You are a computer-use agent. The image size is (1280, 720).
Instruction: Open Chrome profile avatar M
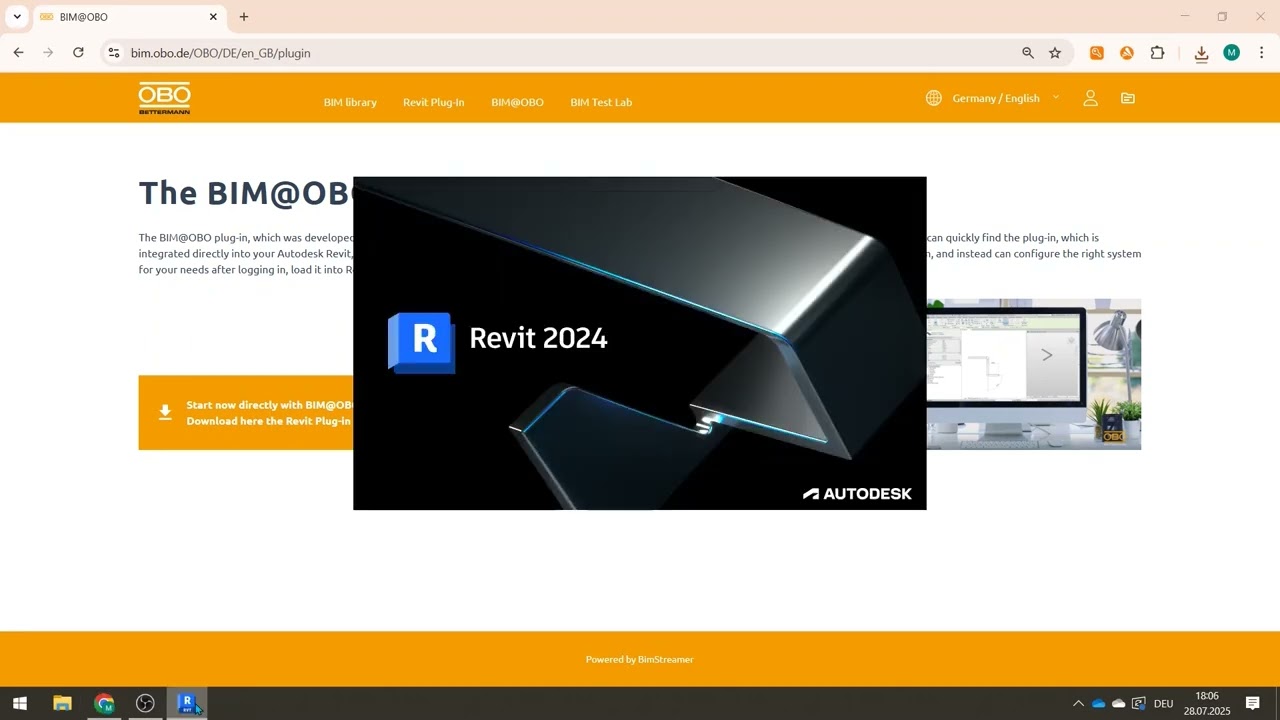[x=1232, y=53]
